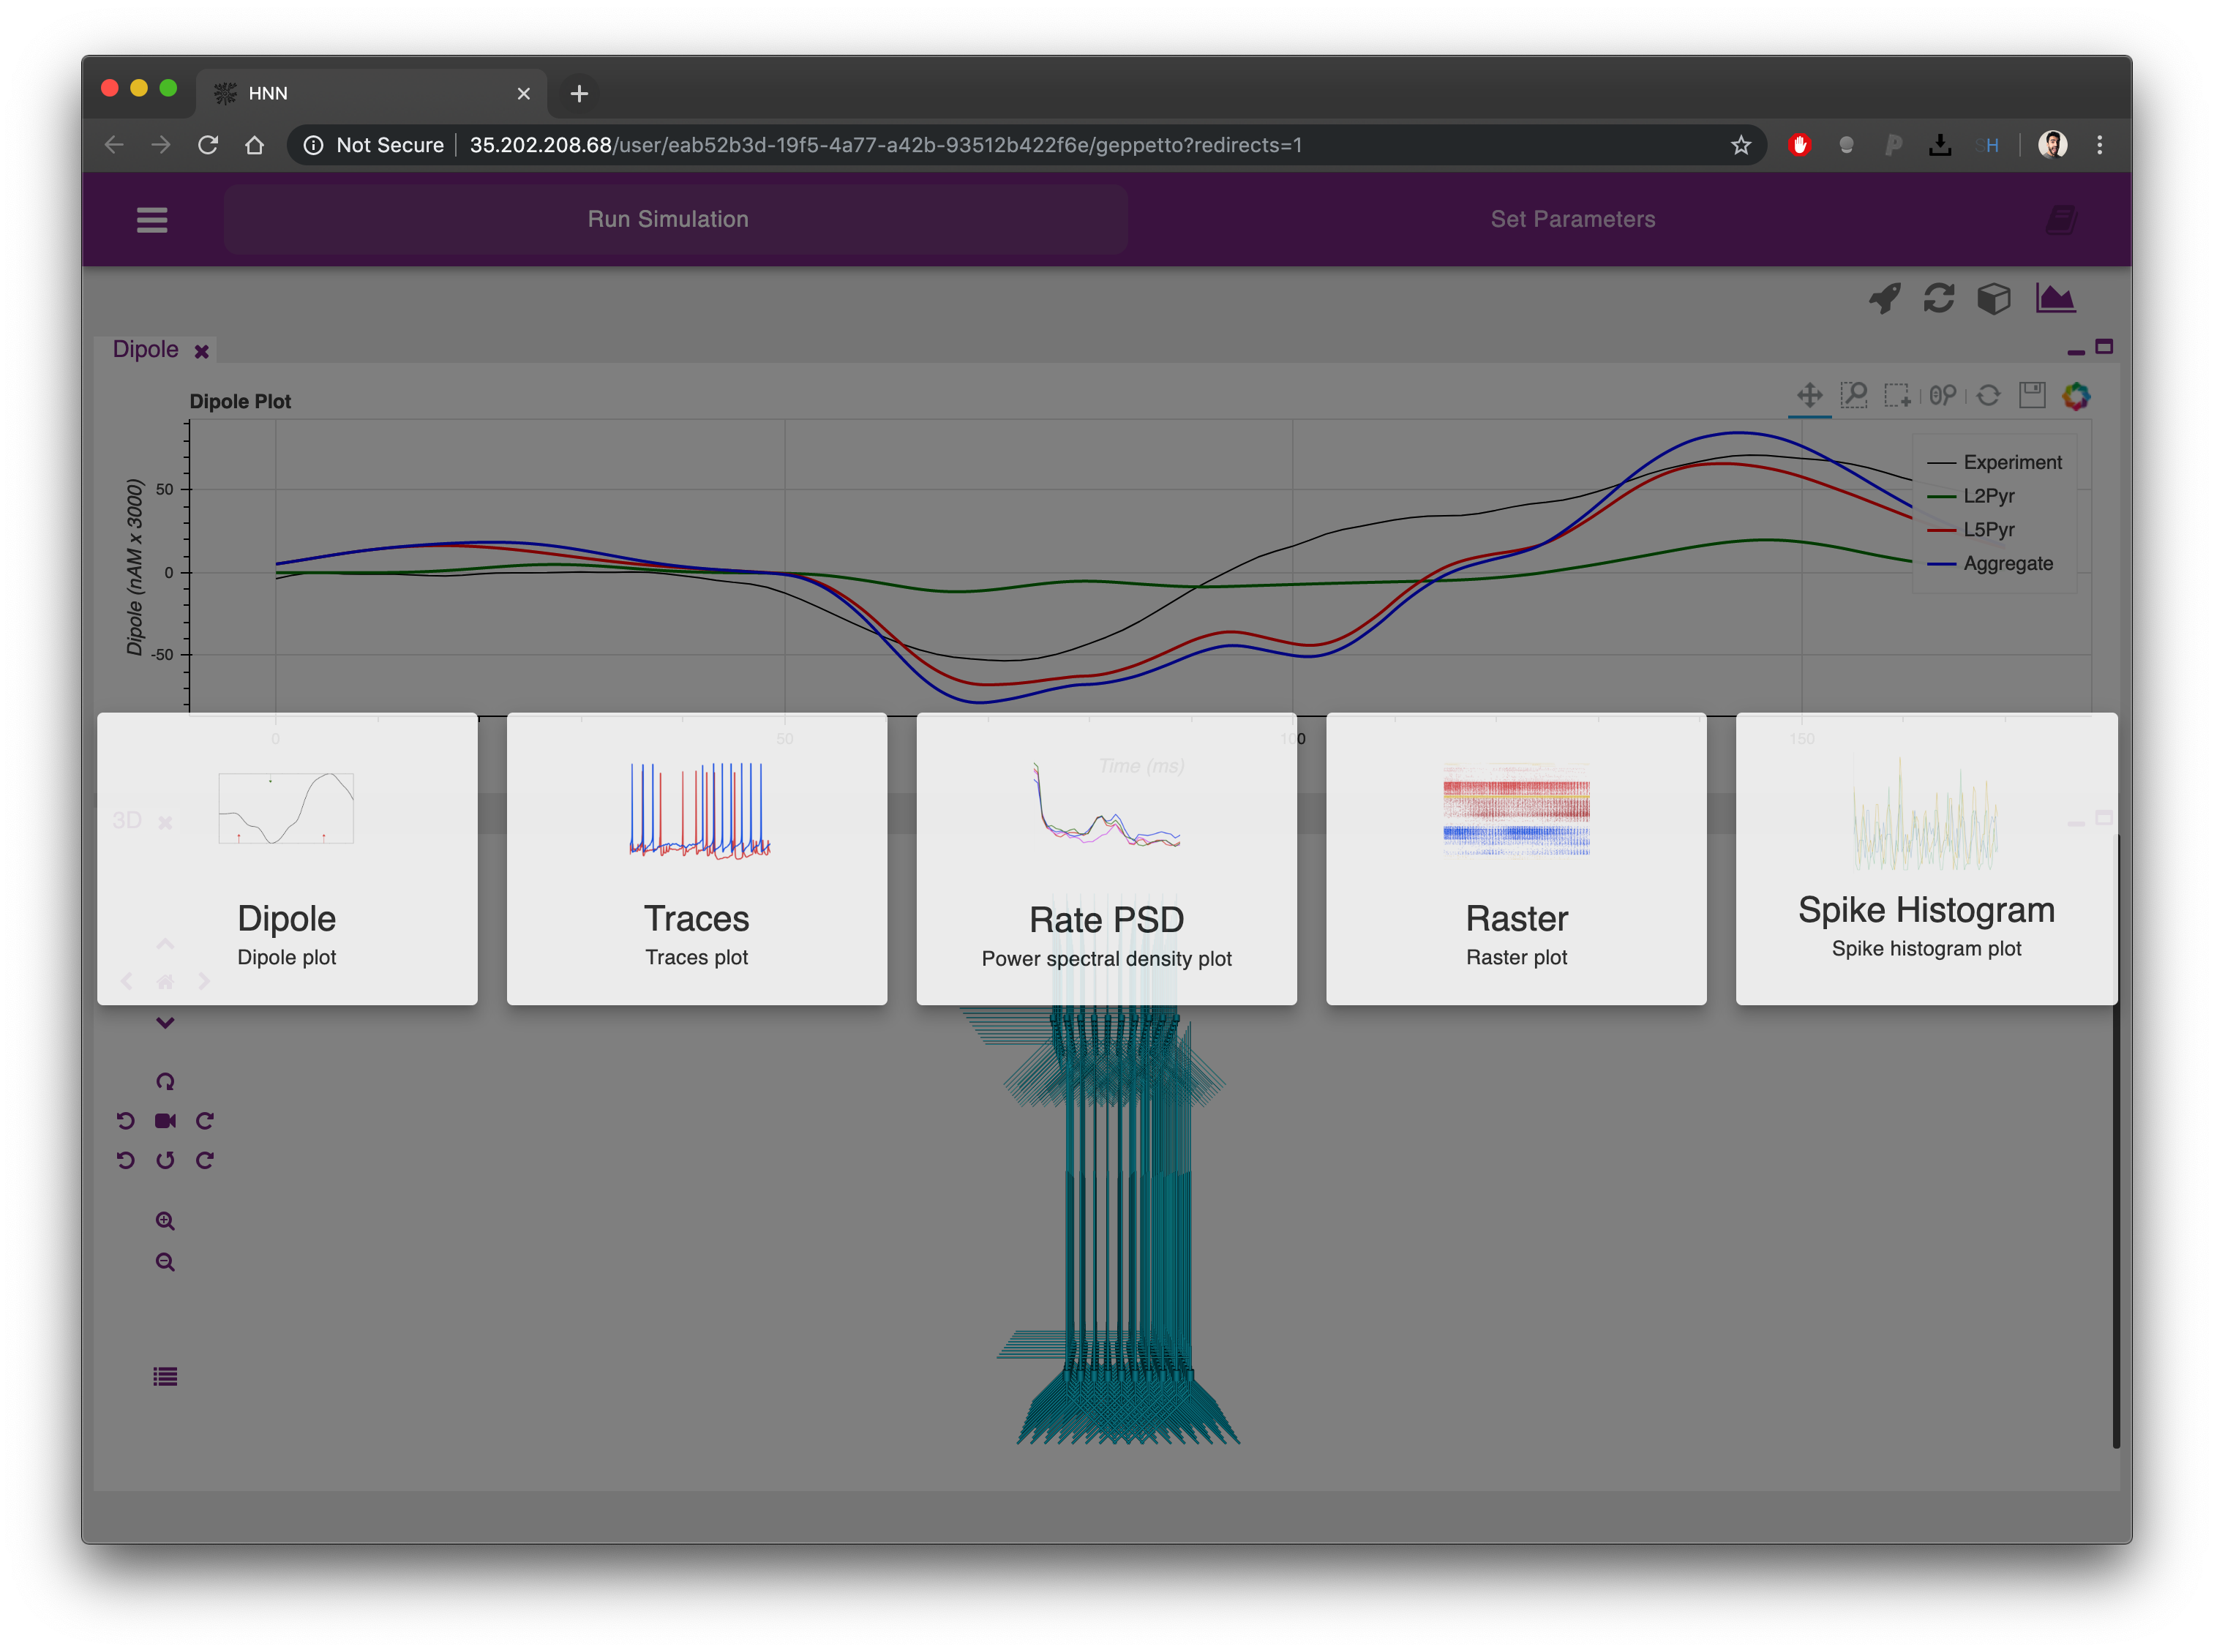Click the plot save floppy icon
The width and height of the screenshot is (2214, 1652).
coord(2032,395)
